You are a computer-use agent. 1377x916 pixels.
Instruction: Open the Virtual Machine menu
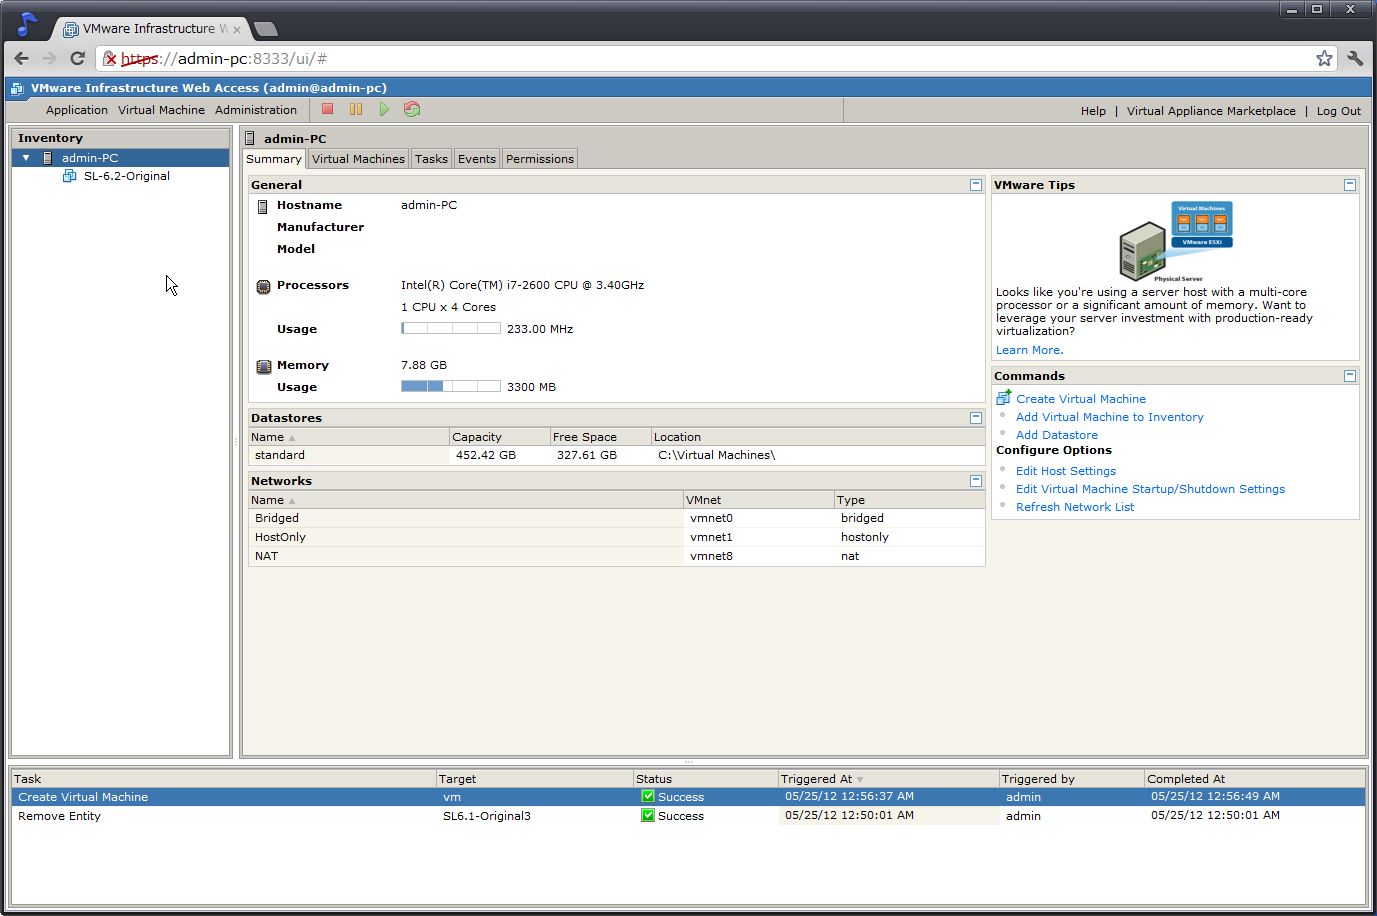click(x=161, y=110)
